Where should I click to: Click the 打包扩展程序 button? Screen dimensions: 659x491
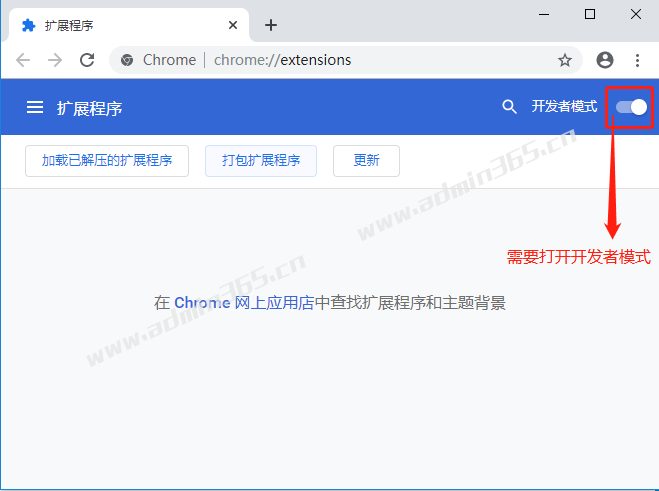(261, 161)
